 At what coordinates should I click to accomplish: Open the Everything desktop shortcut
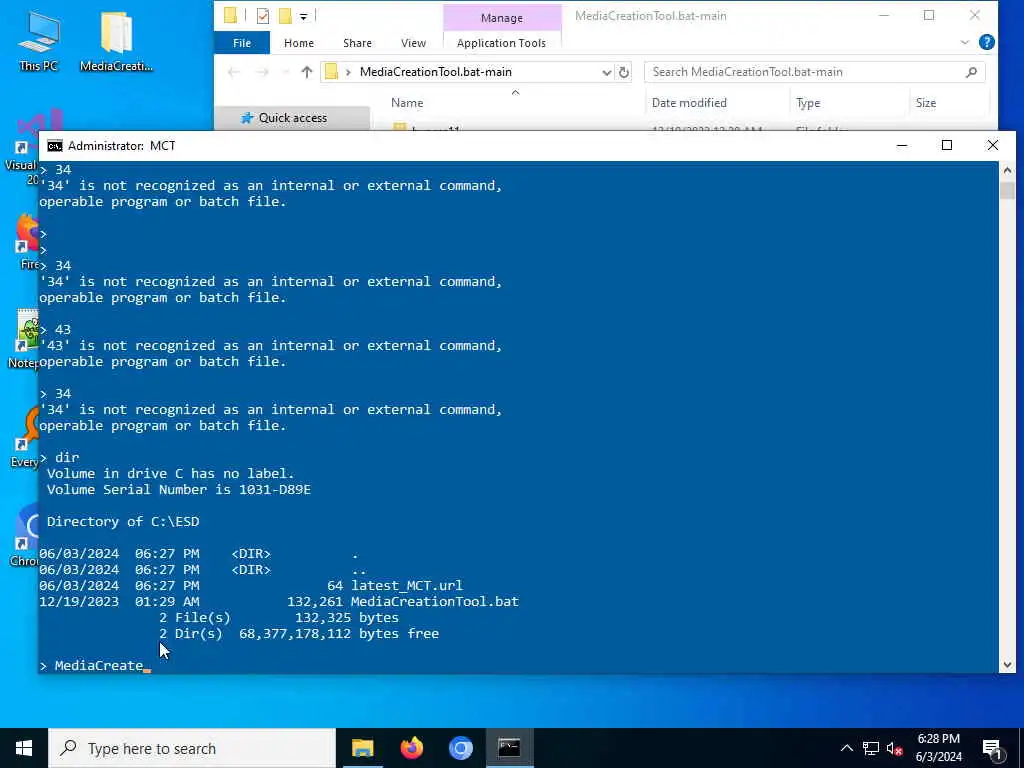tap(25, 436)
